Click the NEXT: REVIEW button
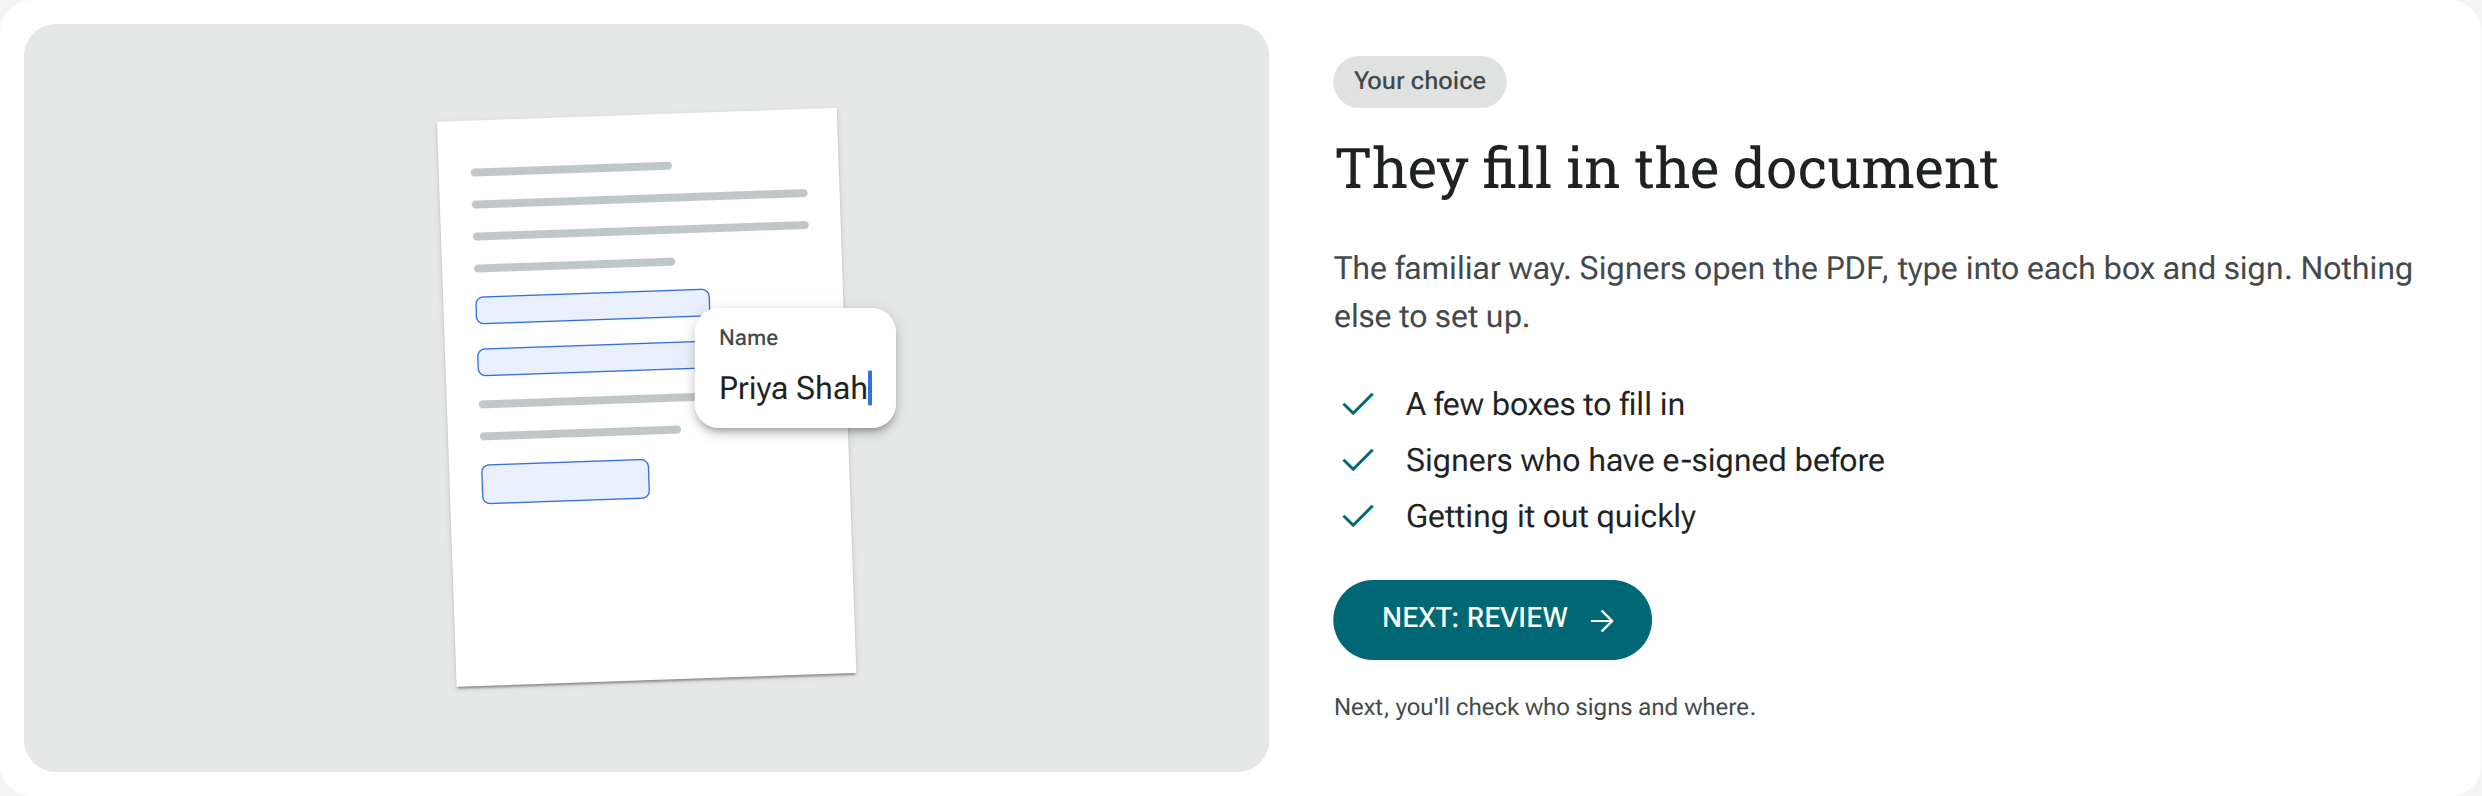Viewport: 2482px width, 796px height. pyautogui.click(x=1492, y=619)
